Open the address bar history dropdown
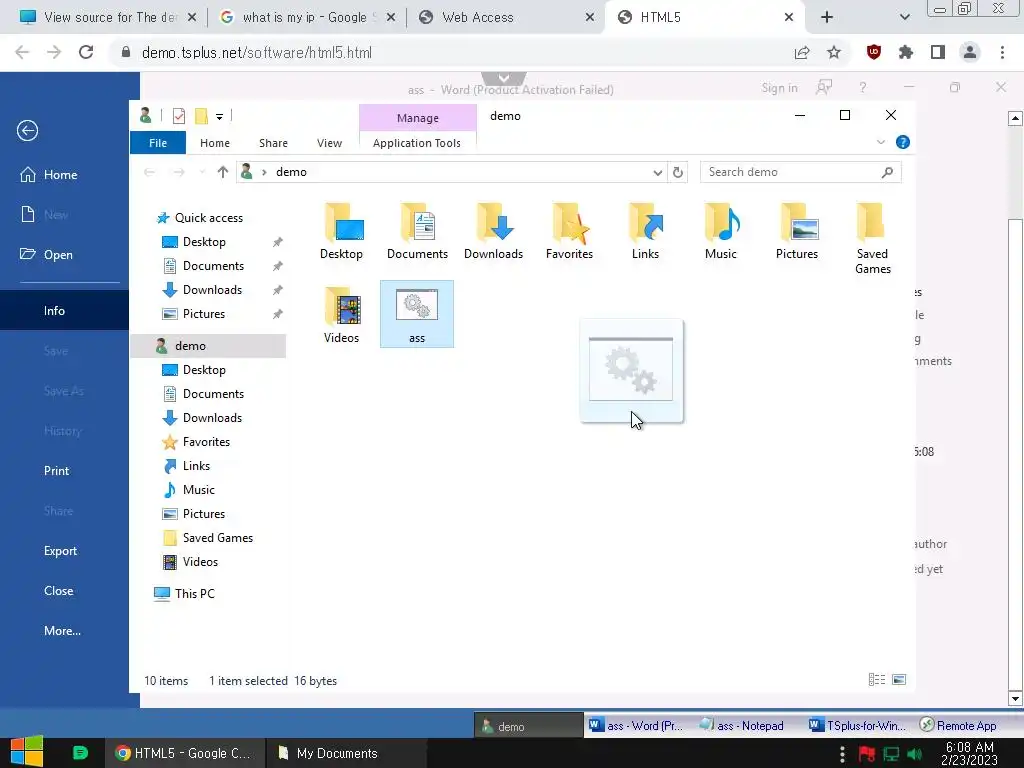 658,172
